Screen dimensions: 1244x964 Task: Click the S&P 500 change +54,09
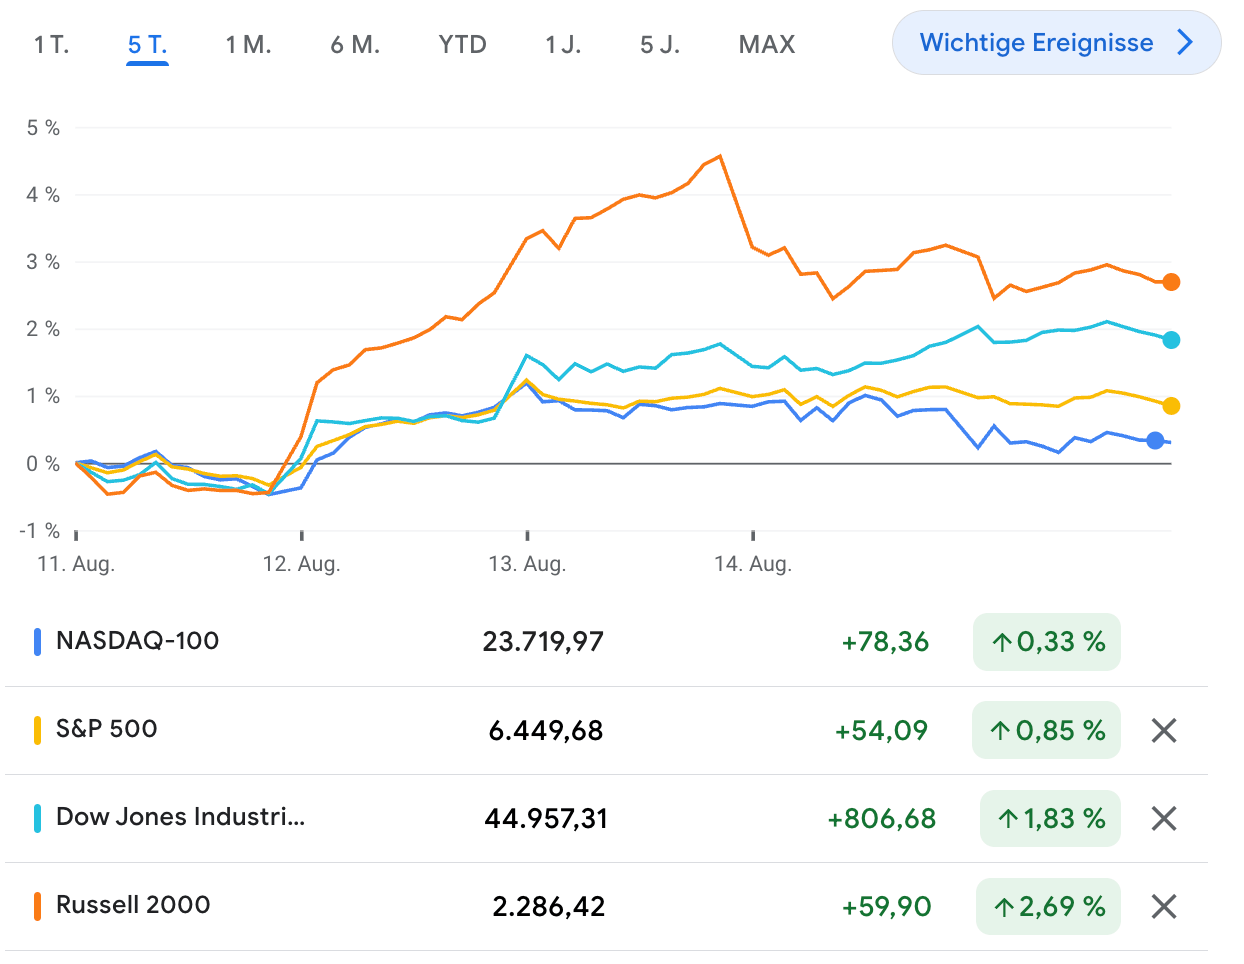click(882, 731)
